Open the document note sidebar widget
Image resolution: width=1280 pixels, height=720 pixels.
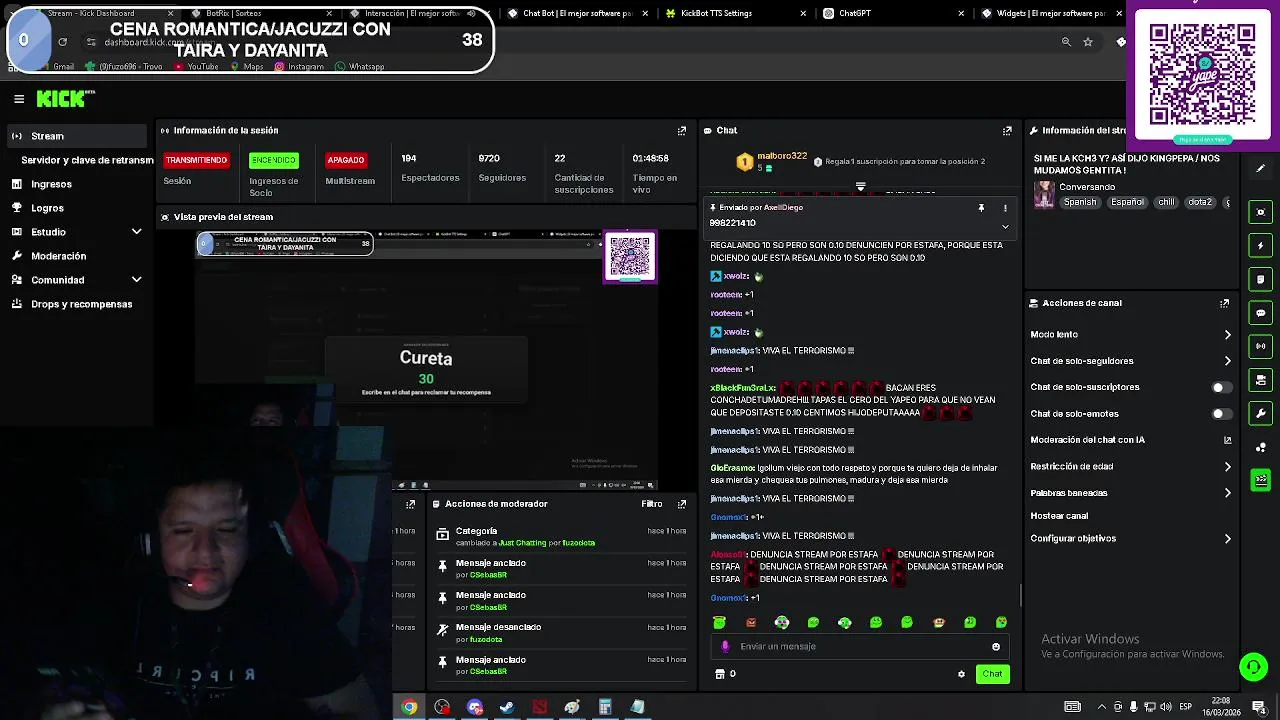pos(1261,279)
